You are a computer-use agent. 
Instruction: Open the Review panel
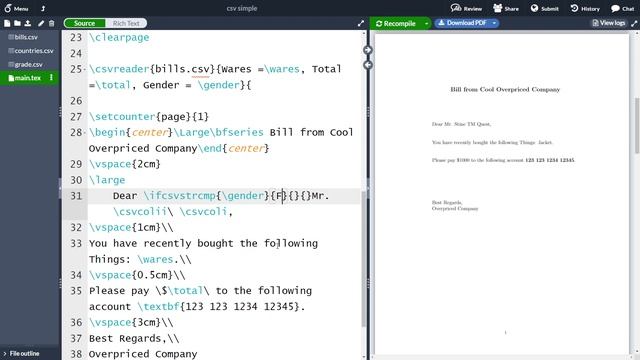(x=466, y=8)
